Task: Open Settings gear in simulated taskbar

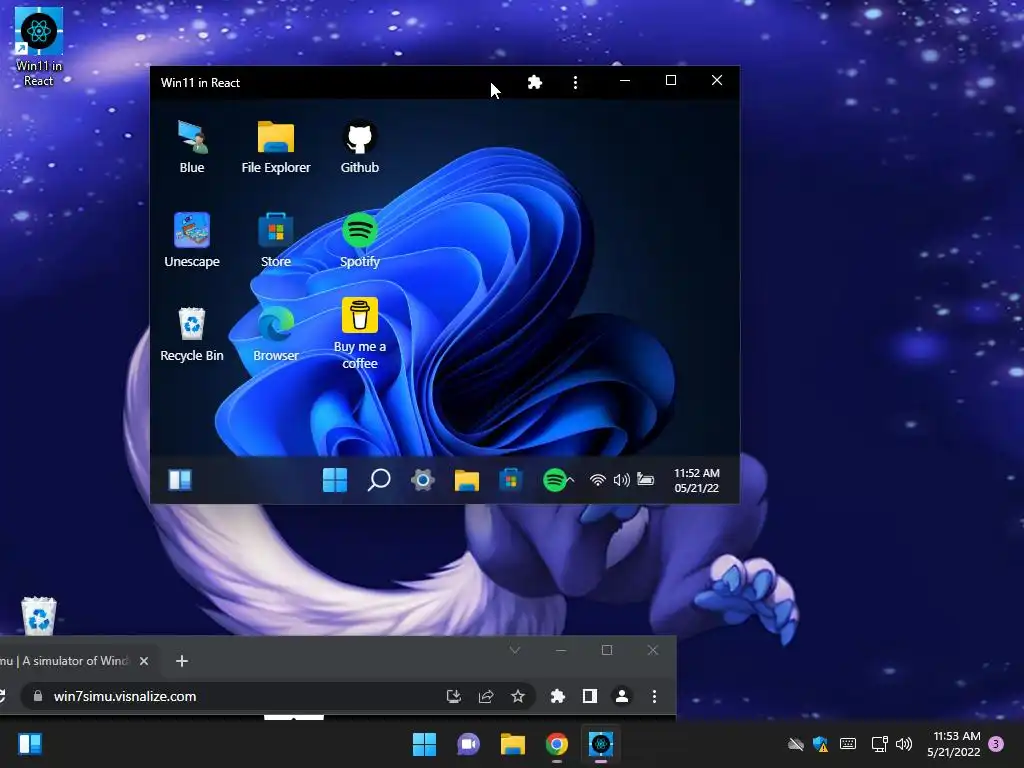Action: [423, 480]
